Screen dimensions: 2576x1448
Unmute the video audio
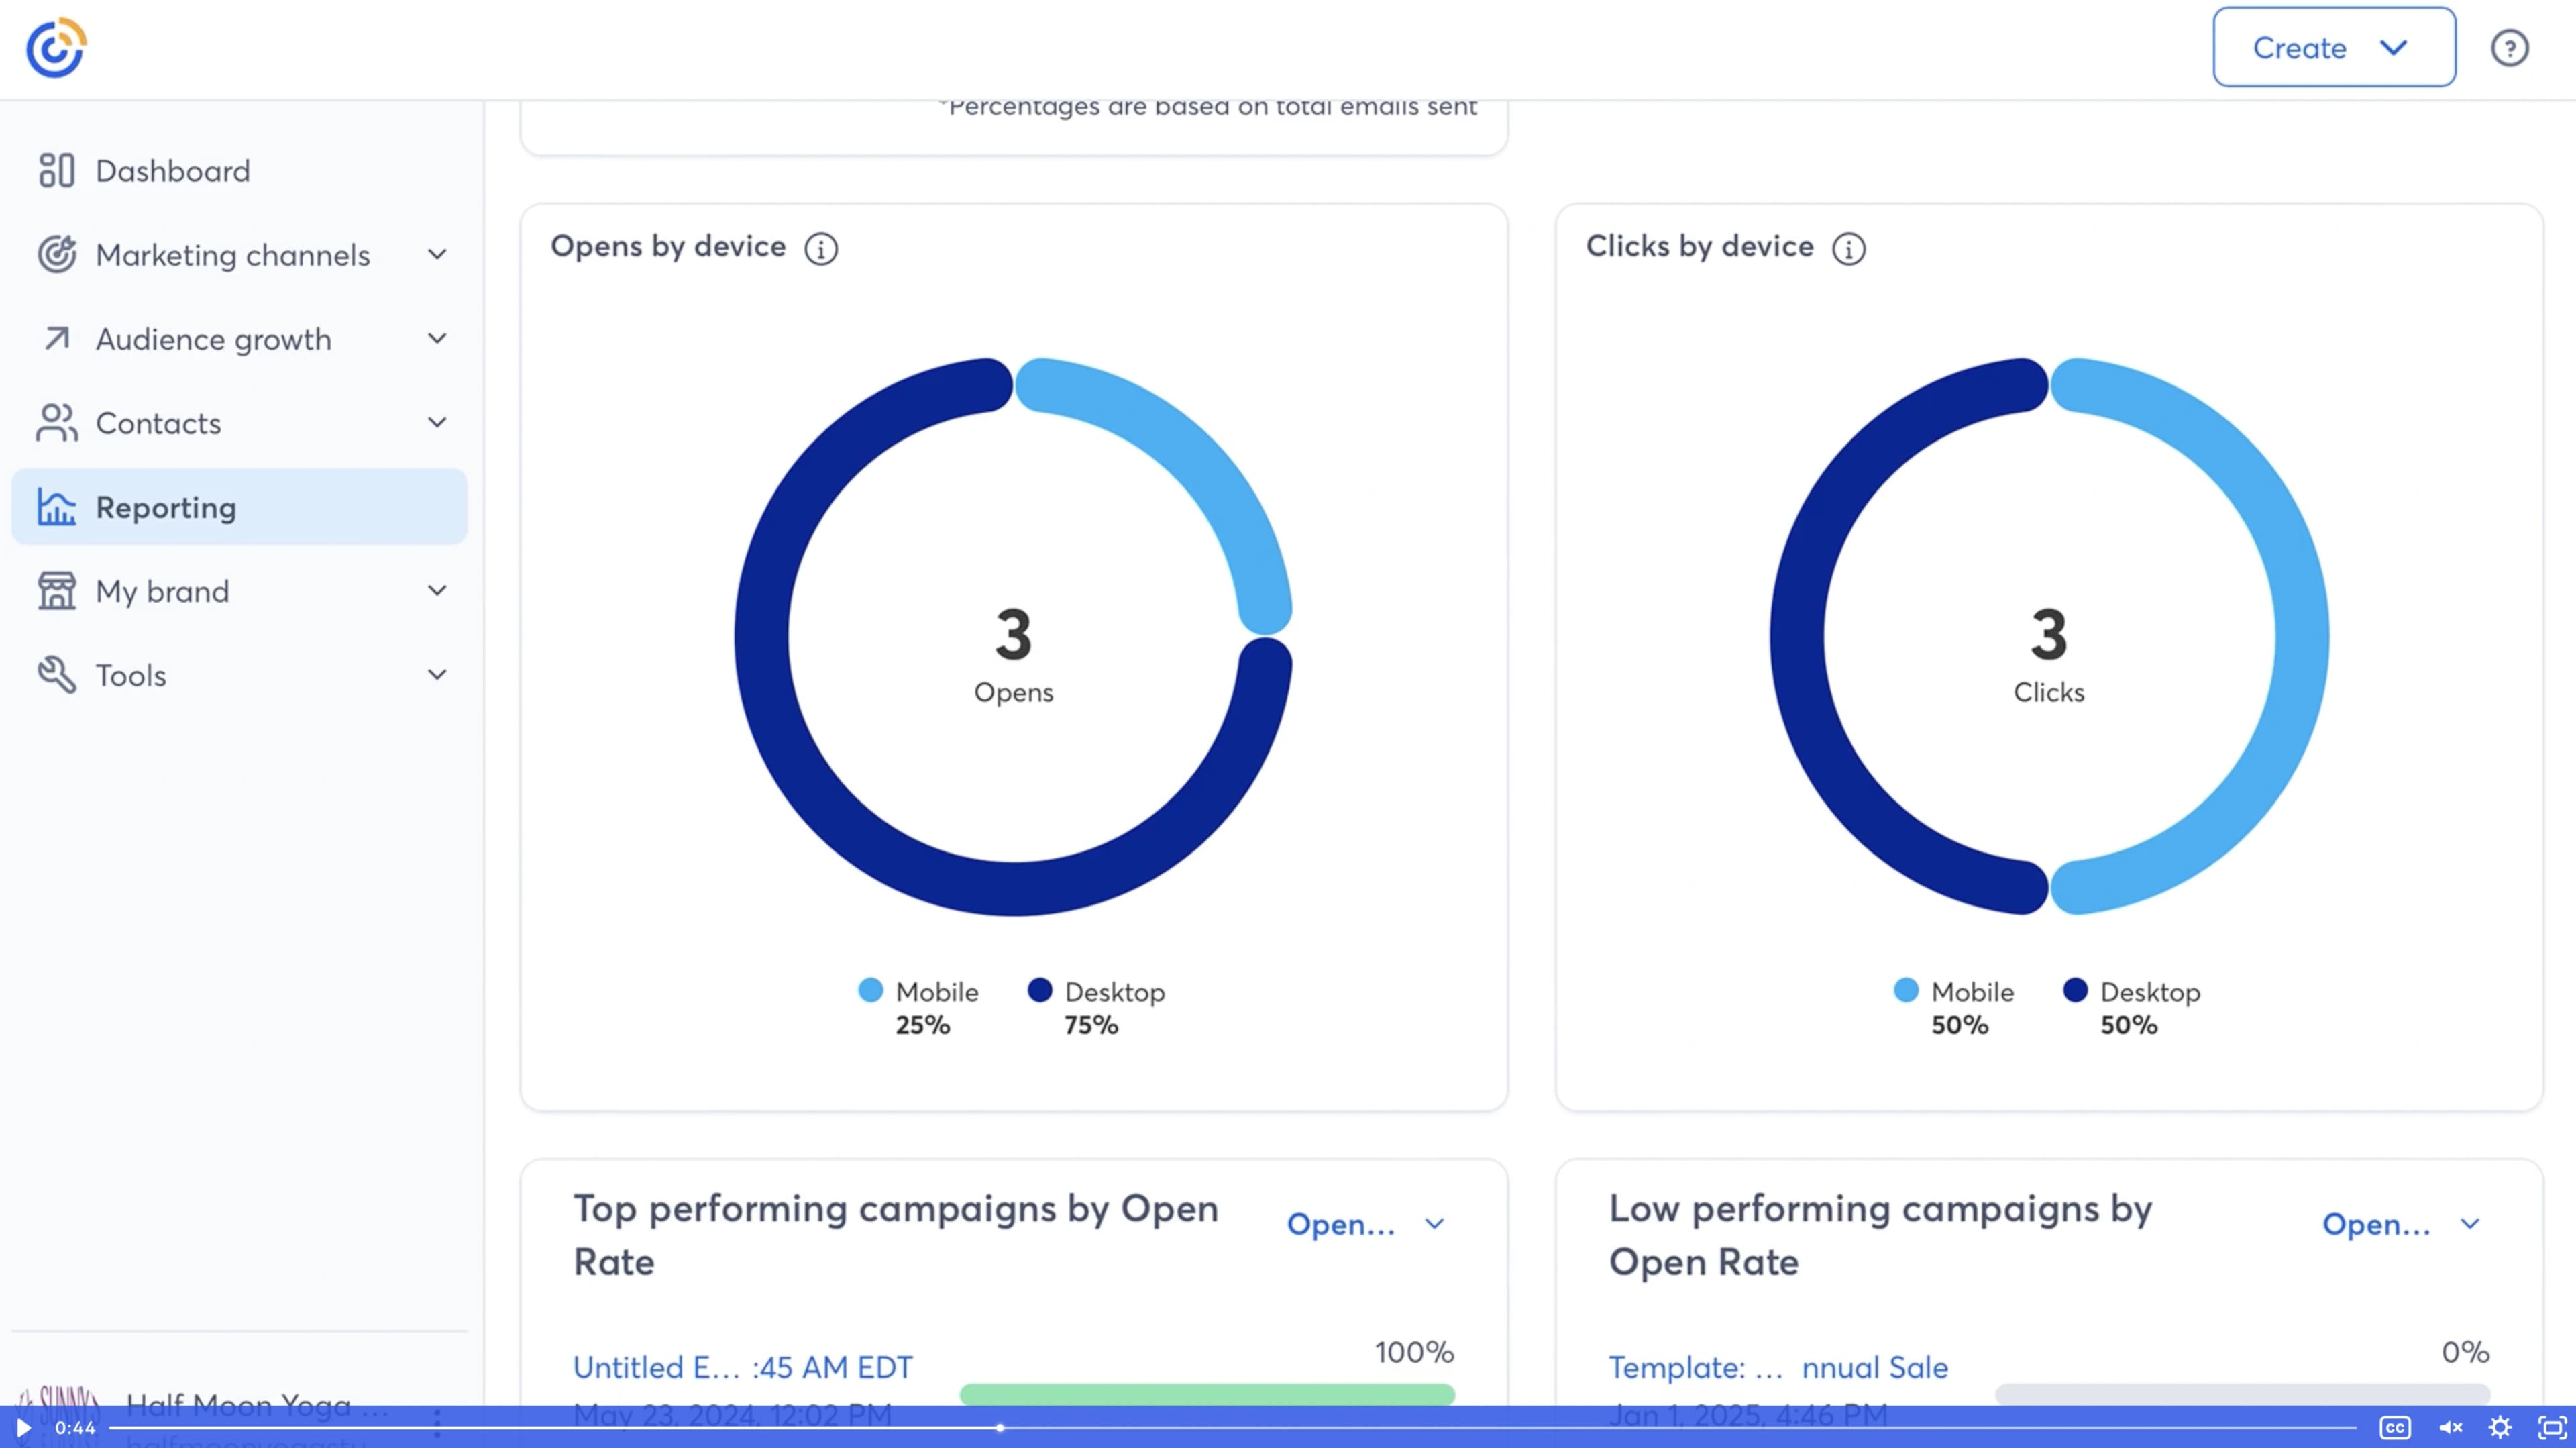(2450, 1427)
